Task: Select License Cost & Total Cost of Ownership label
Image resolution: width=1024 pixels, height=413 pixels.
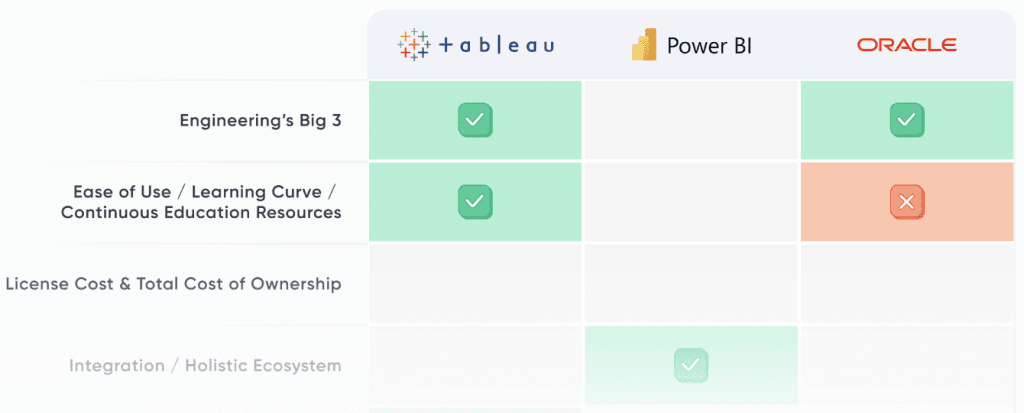Action: click(173, 284)
